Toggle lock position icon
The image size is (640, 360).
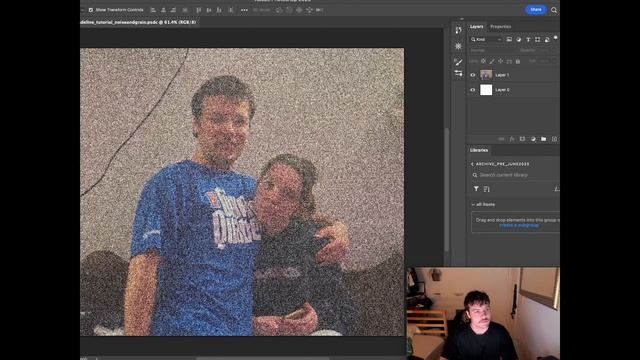tap(500, 61)
